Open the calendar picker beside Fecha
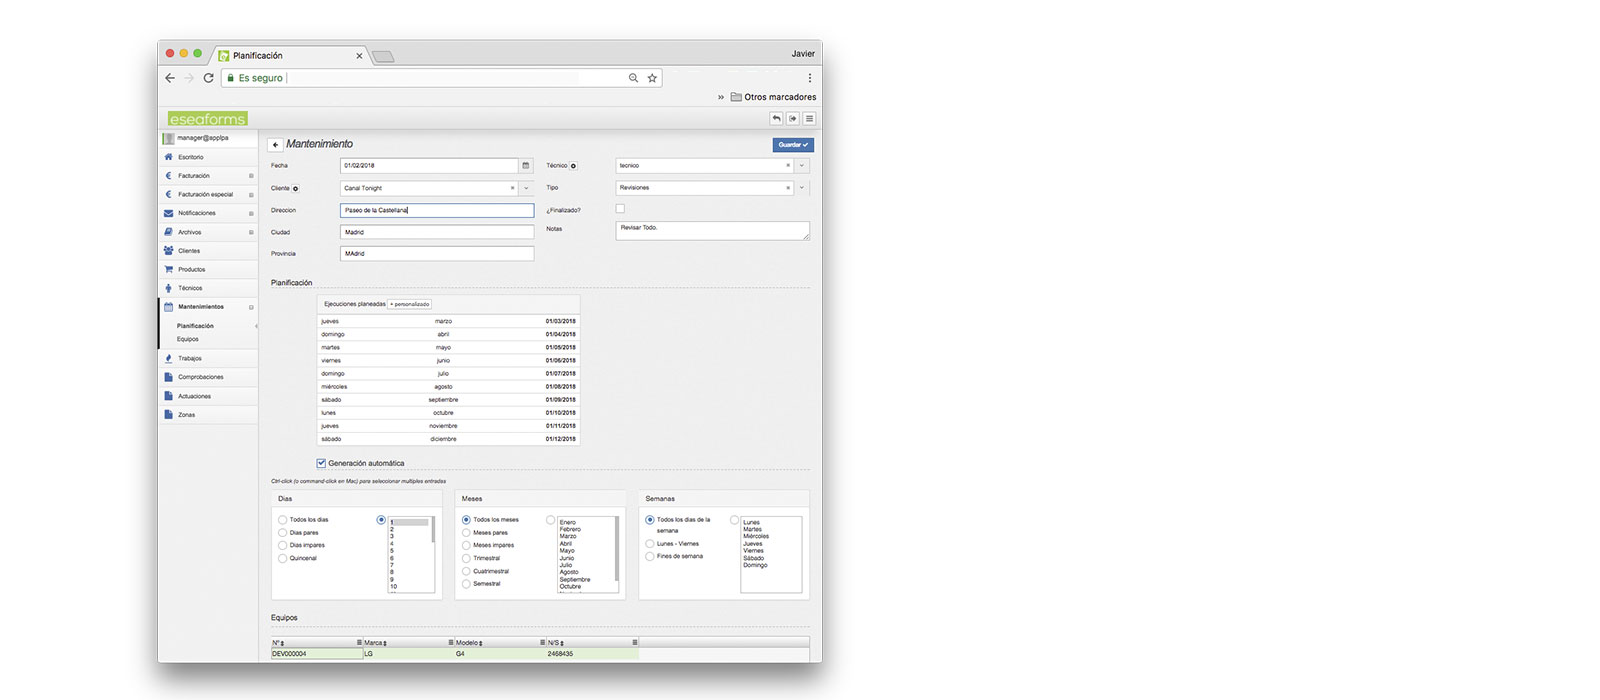Viewport: 1600px width, 700px height. (x=526, y=166)
